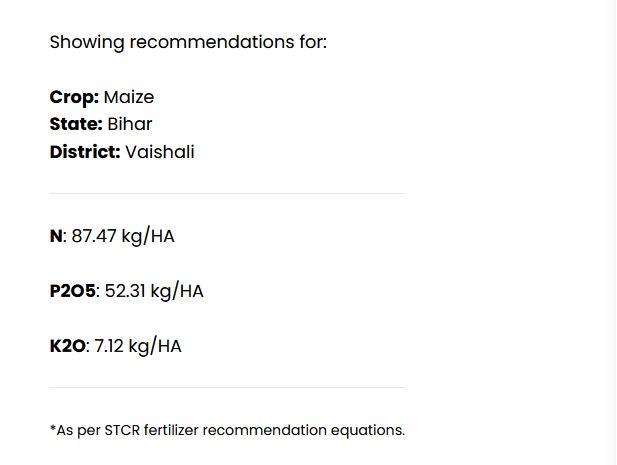This screenshot has width=617, height=465.
Task: Select the bold 'Crop:' label
Action: click(x=74, y=97)
